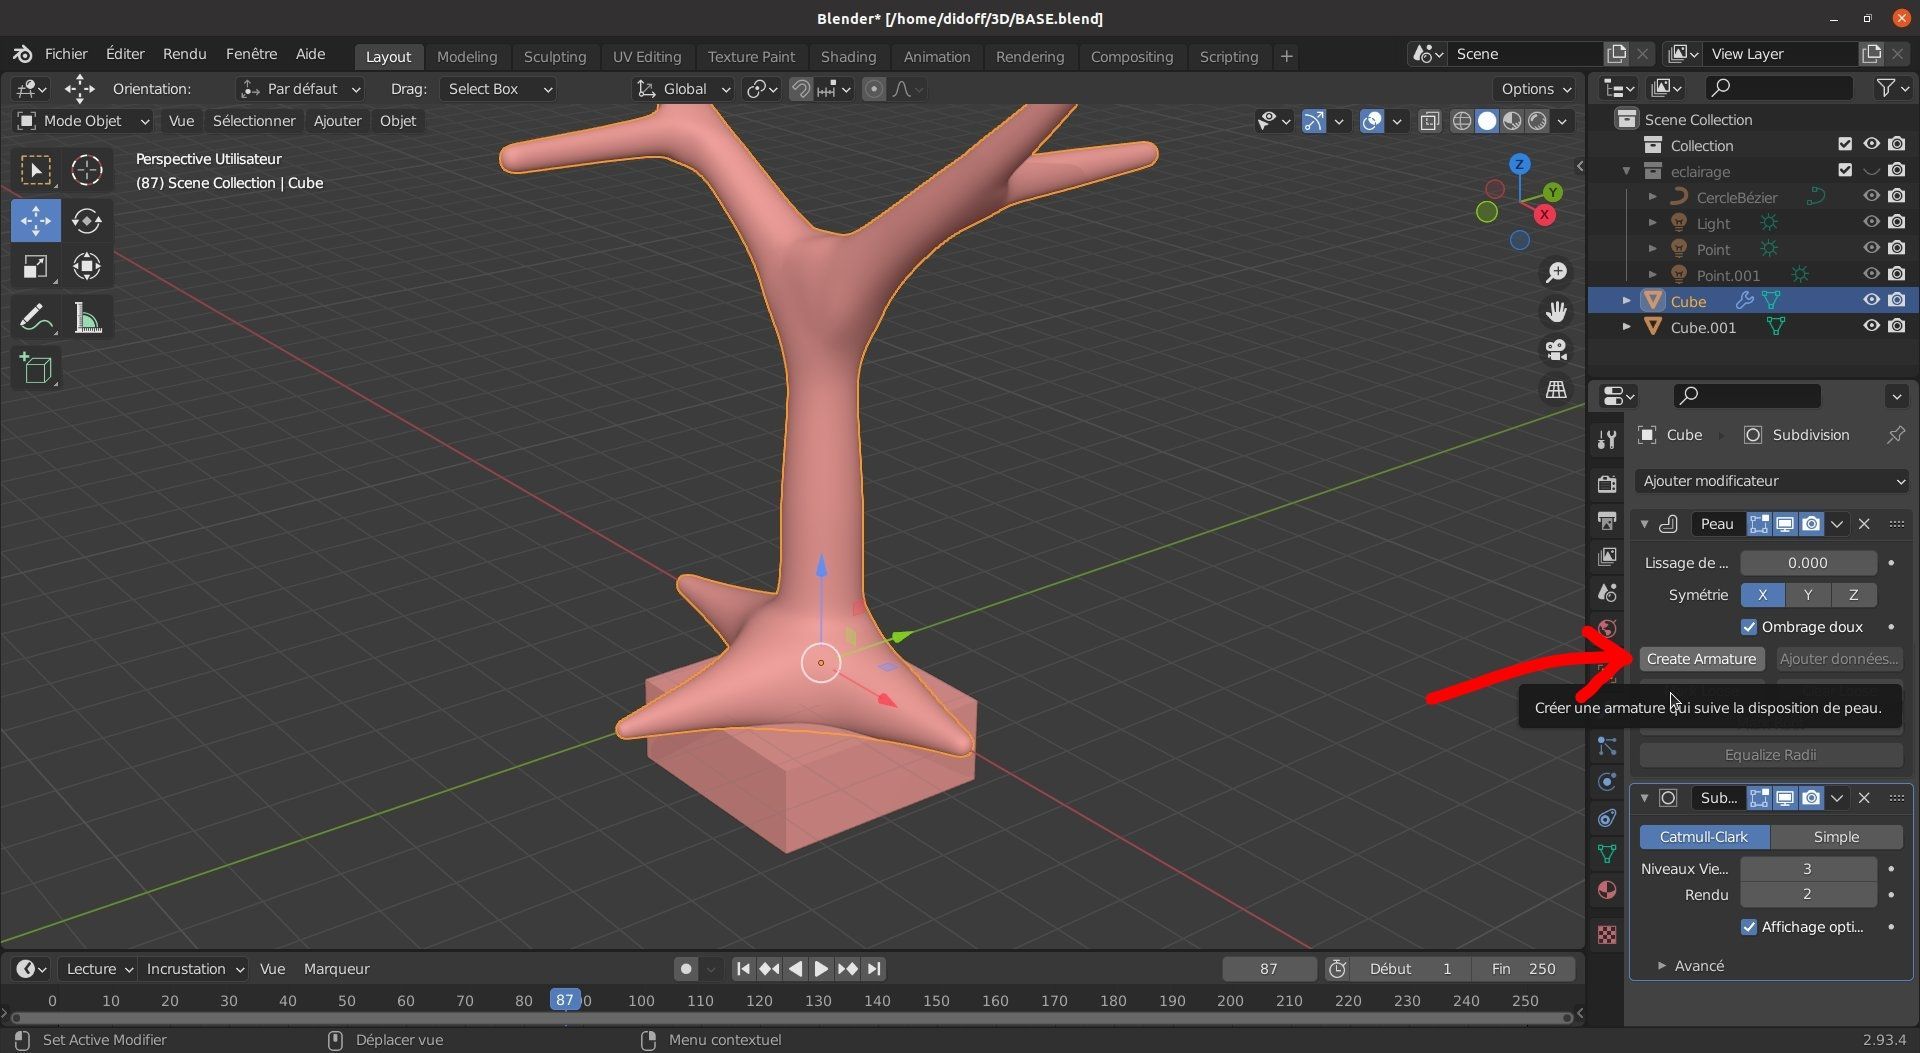Select the Measure tool
The height and width of the screenshot is (1053, 1920).
pos(86,318)
